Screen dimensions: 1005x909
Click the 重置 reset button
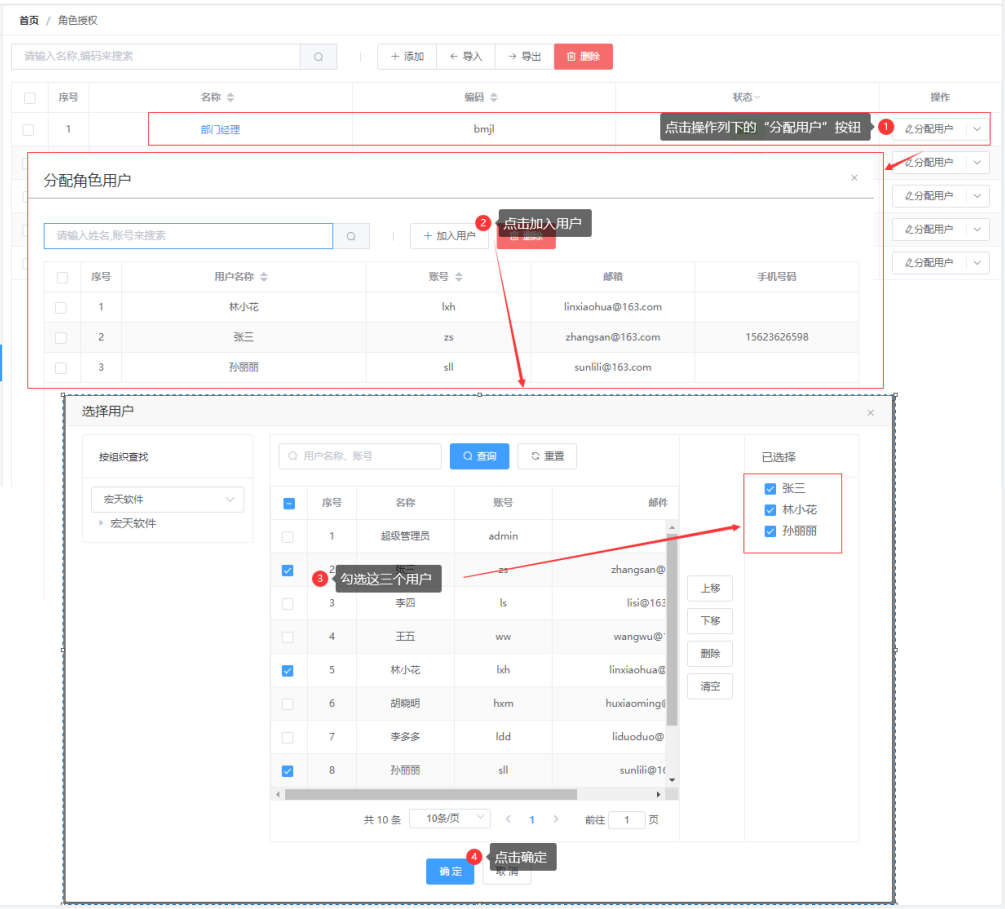pyautogui.click(x=547, y=456)
